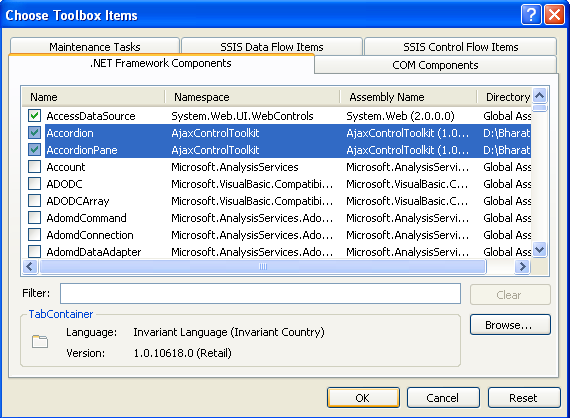Click the AjaxControlToolkit namespace in Accordion row
Screen dimensions: 570x418
[215, 133]
